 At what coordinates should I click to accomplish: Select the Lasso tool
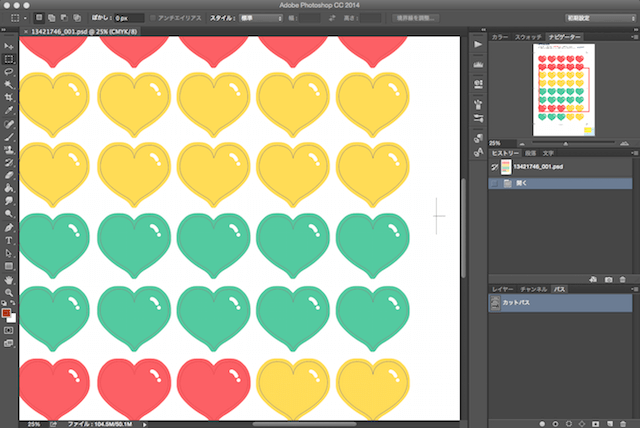9,72
